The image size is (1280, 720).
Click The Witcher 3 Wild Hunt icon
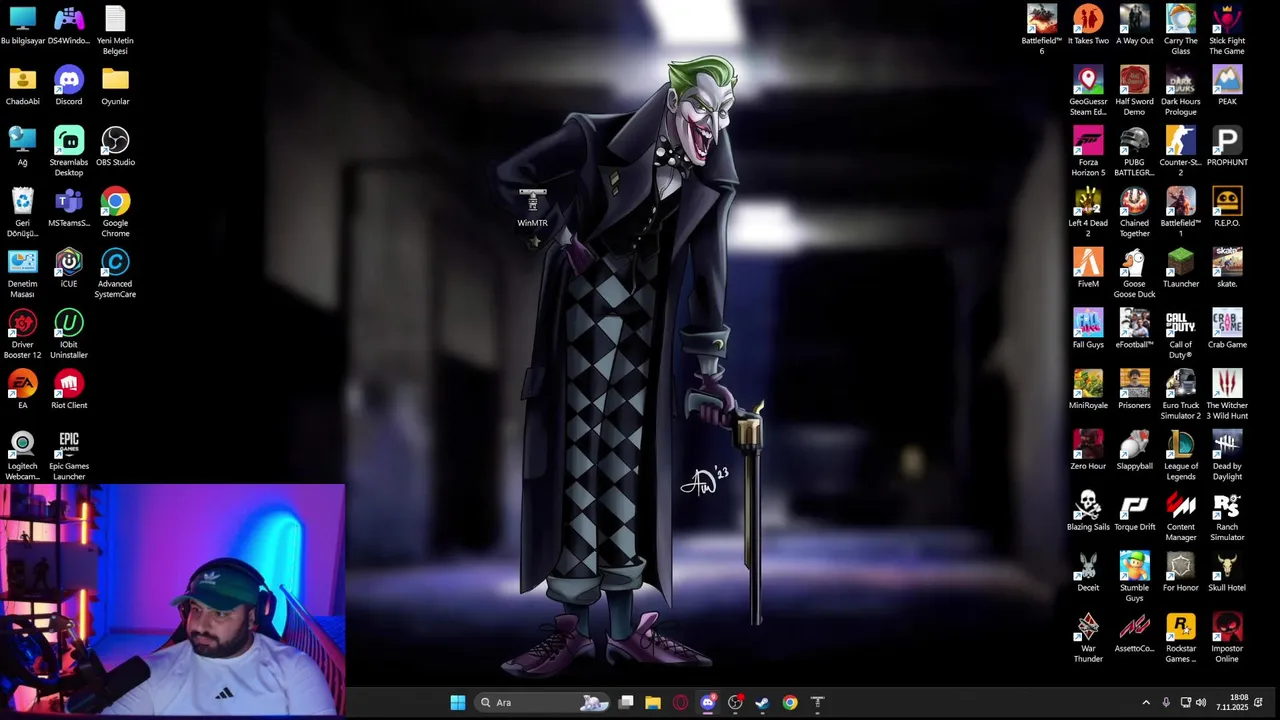1227,396
